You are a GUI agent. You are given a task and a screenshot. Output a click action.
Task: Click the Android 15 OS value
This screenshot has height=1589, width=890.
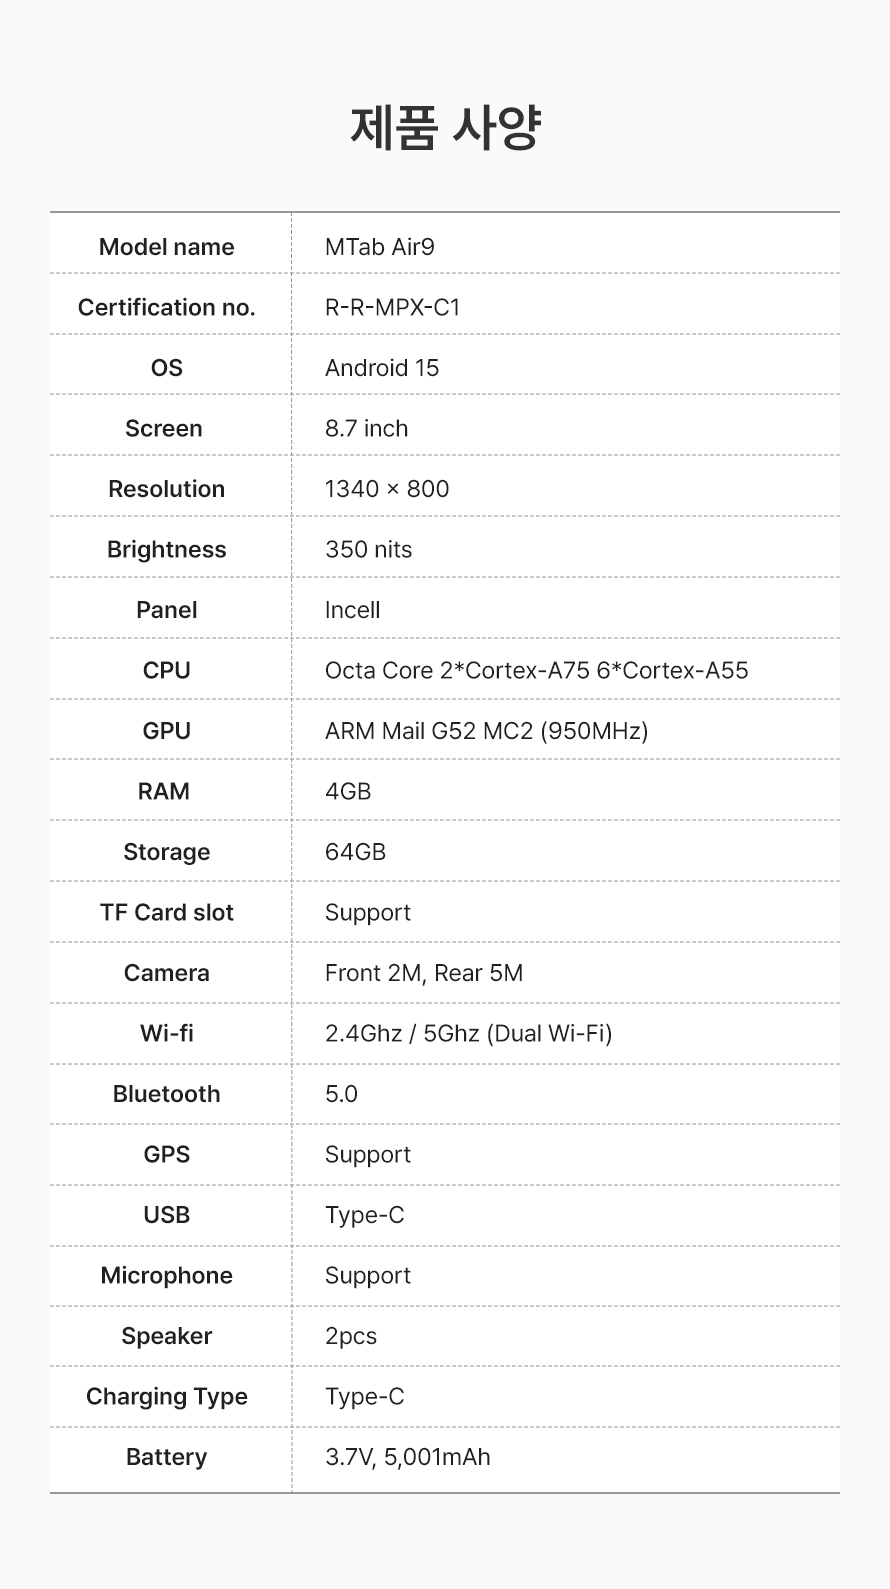pyautogui.click(x=382, y=368)
